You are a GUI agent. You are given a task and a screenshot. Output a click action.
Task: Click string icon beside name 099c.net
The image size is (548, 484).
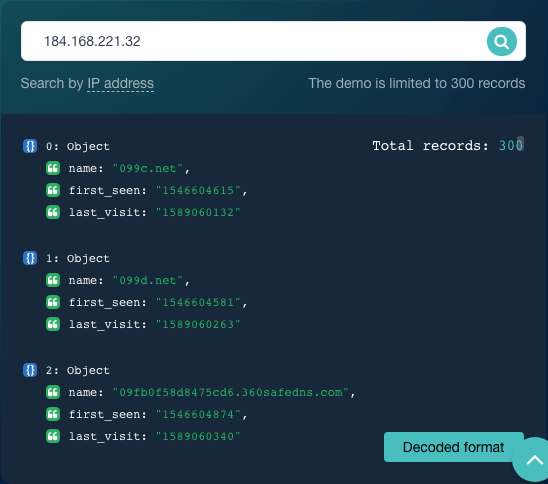tap(53, 168)
